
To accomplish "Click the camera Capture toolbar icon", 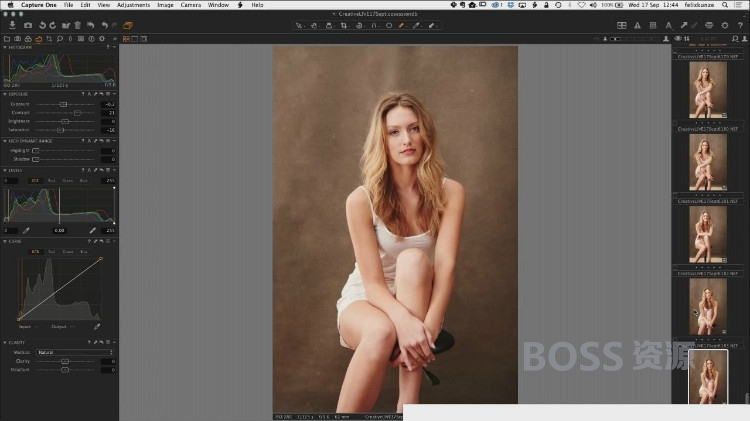I will point(28,25).
